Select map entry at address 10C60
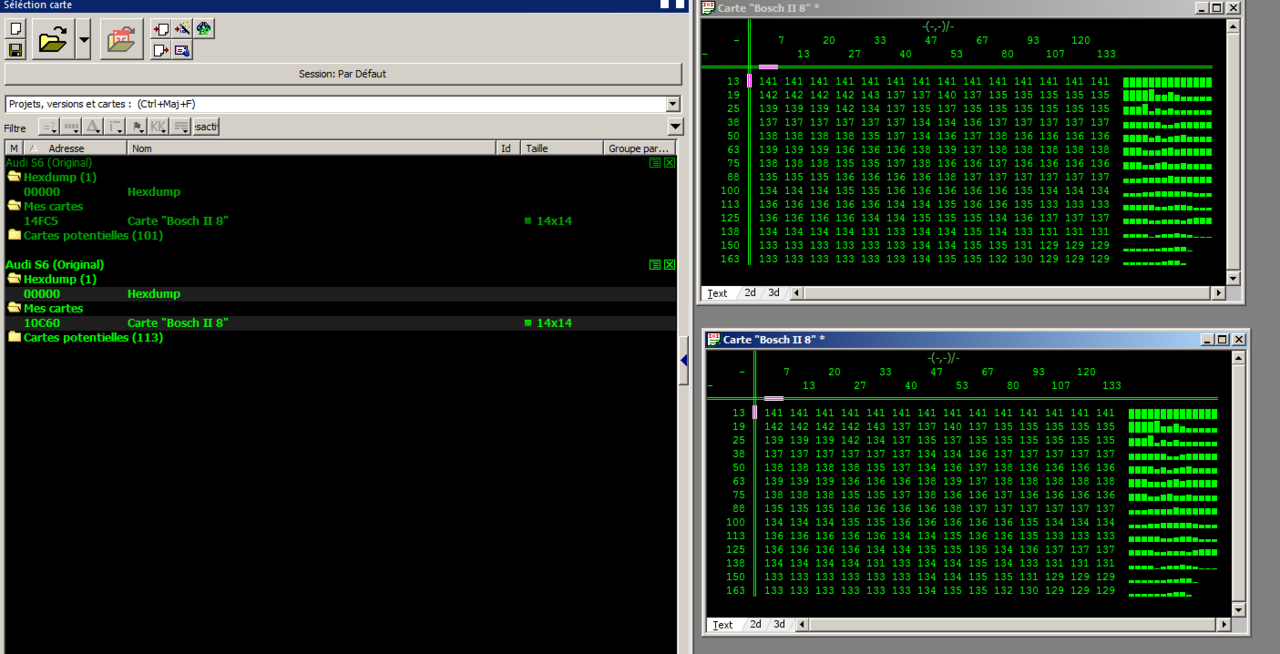Viewport: 1280px width, 654px height. point(42,323)
